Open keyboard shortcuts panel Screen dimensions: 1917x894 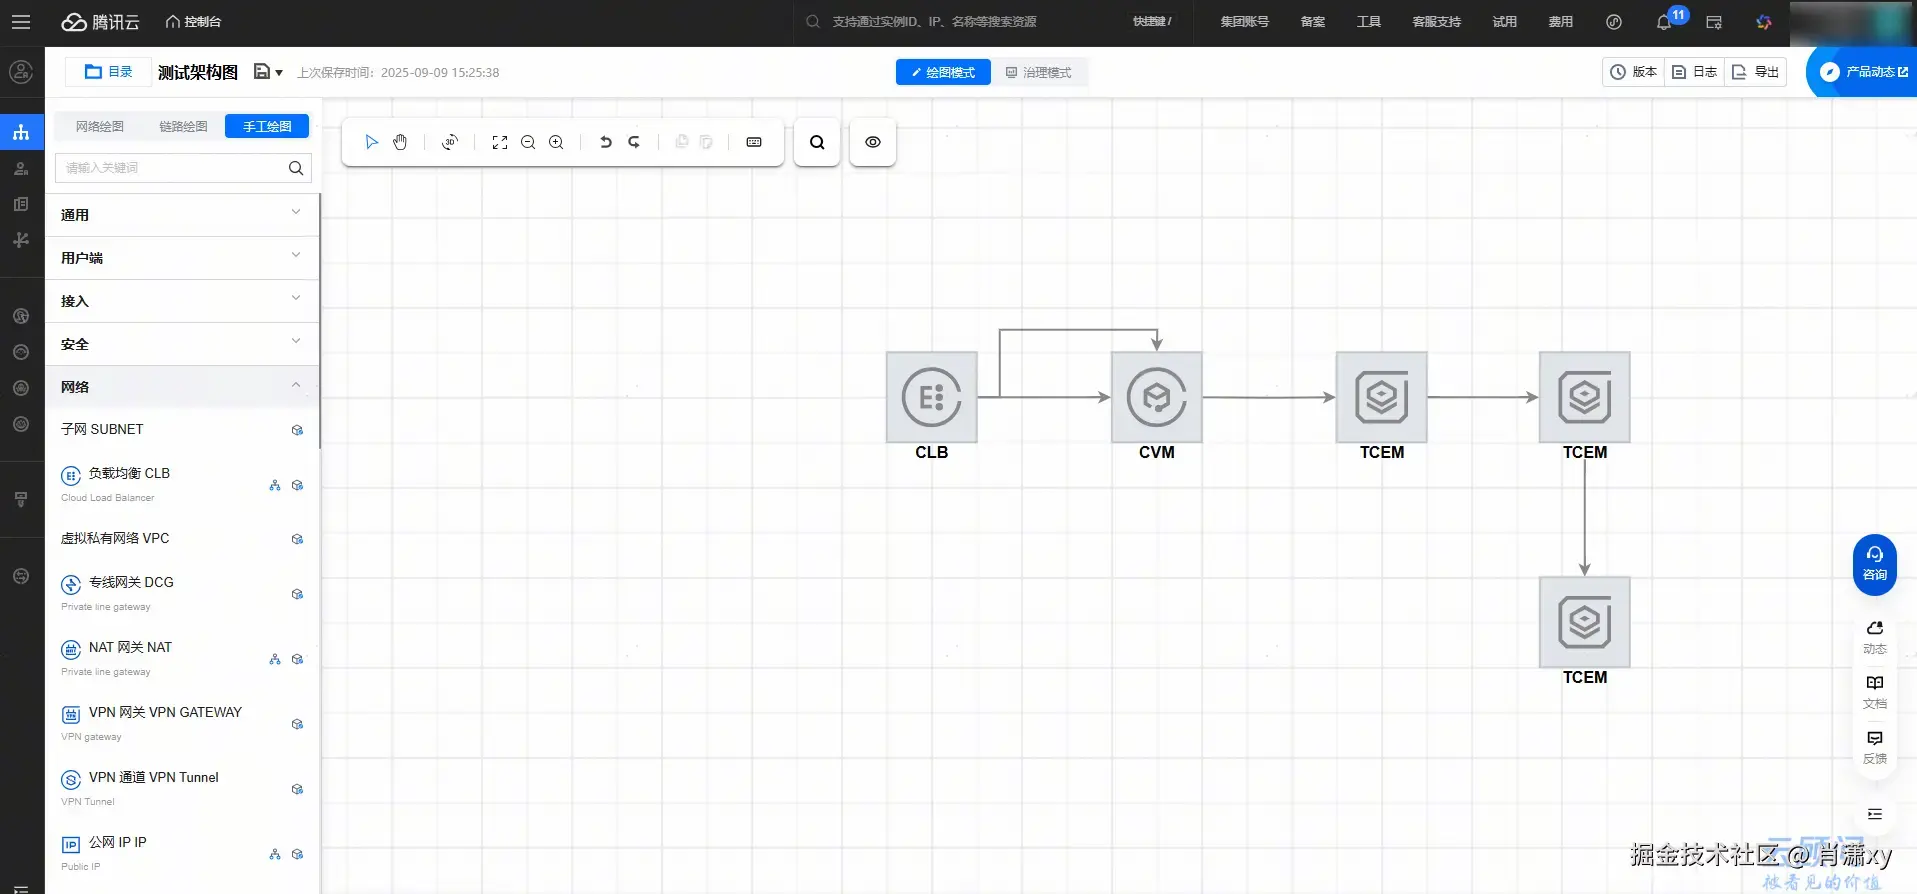click(754, 142)
